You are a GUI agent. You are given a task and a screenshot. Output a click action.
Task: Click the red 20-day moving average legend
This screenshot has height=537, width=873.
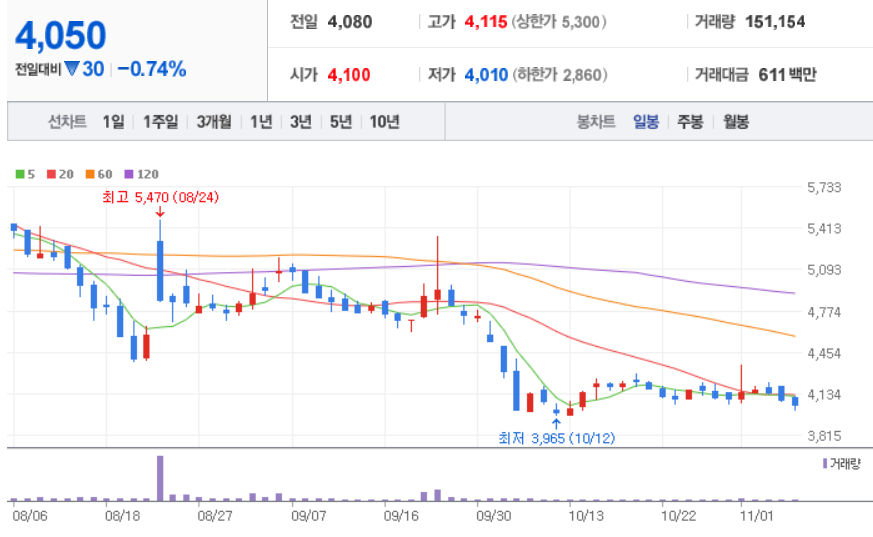pos(60,174)
